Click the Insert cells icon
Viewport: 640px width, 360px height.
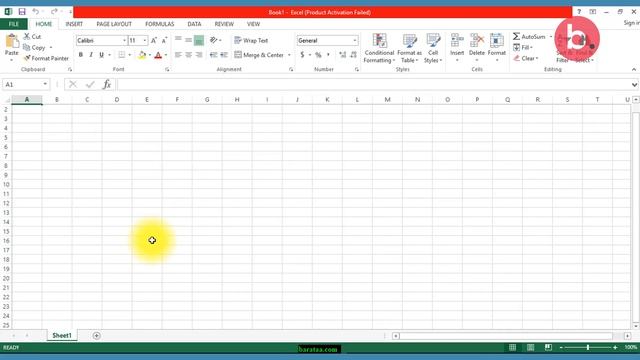coord(457,41)
